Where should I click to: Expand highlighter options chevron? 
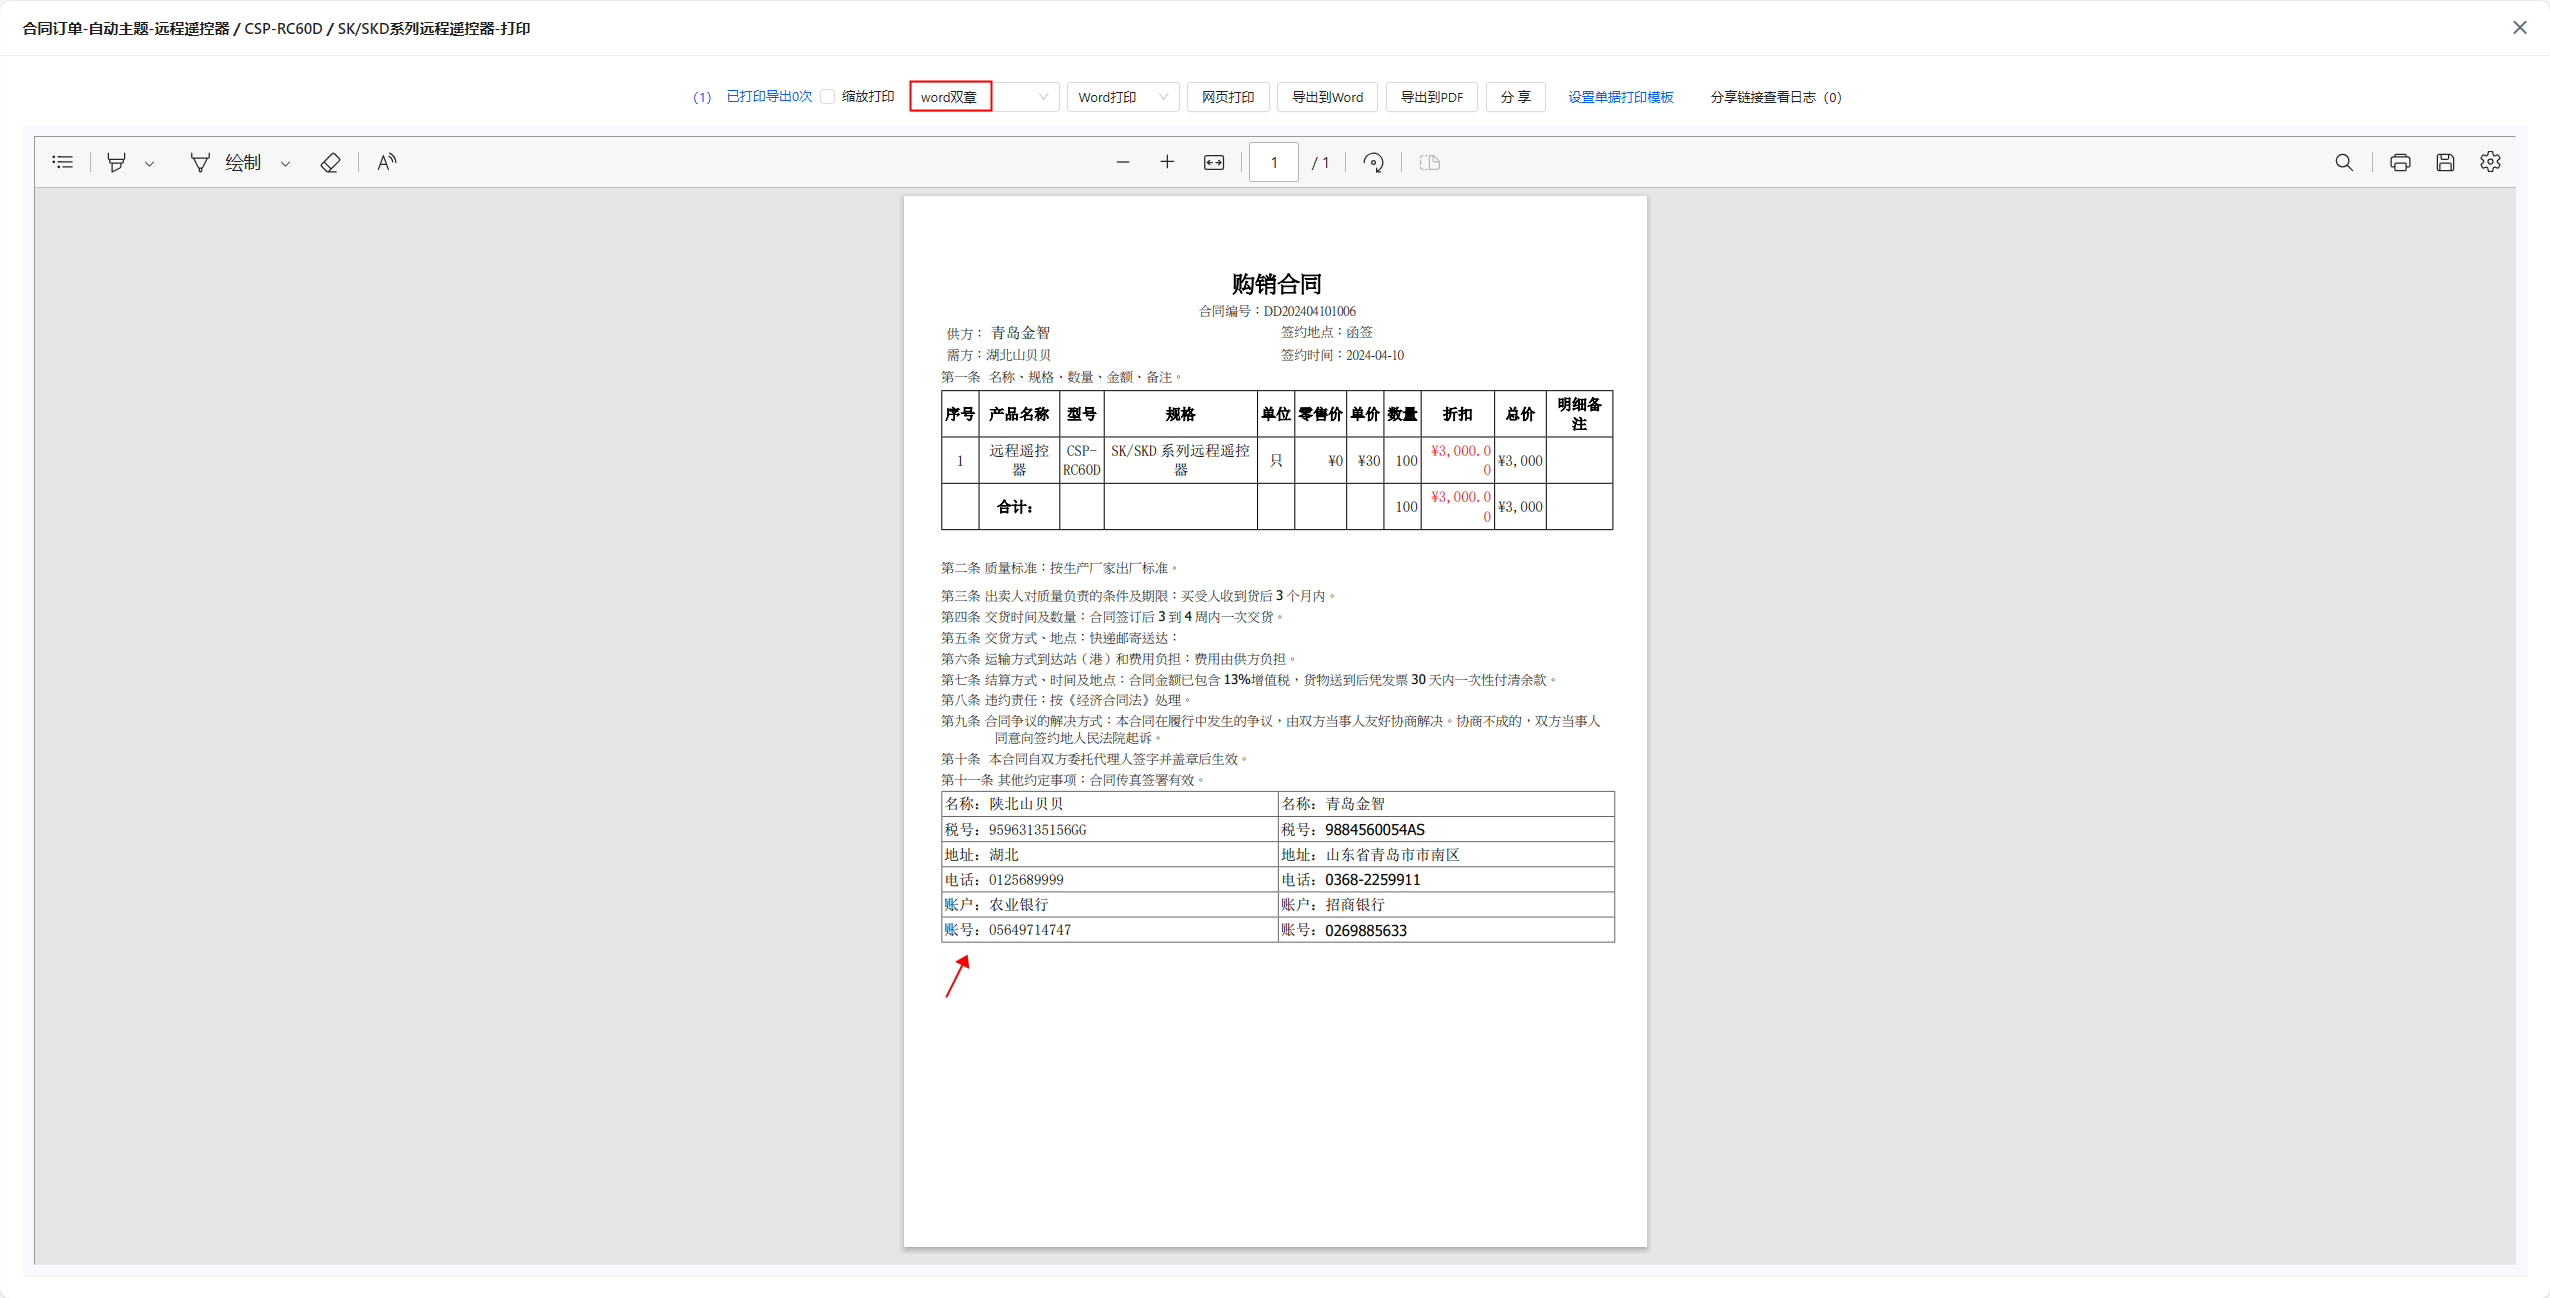150,163
